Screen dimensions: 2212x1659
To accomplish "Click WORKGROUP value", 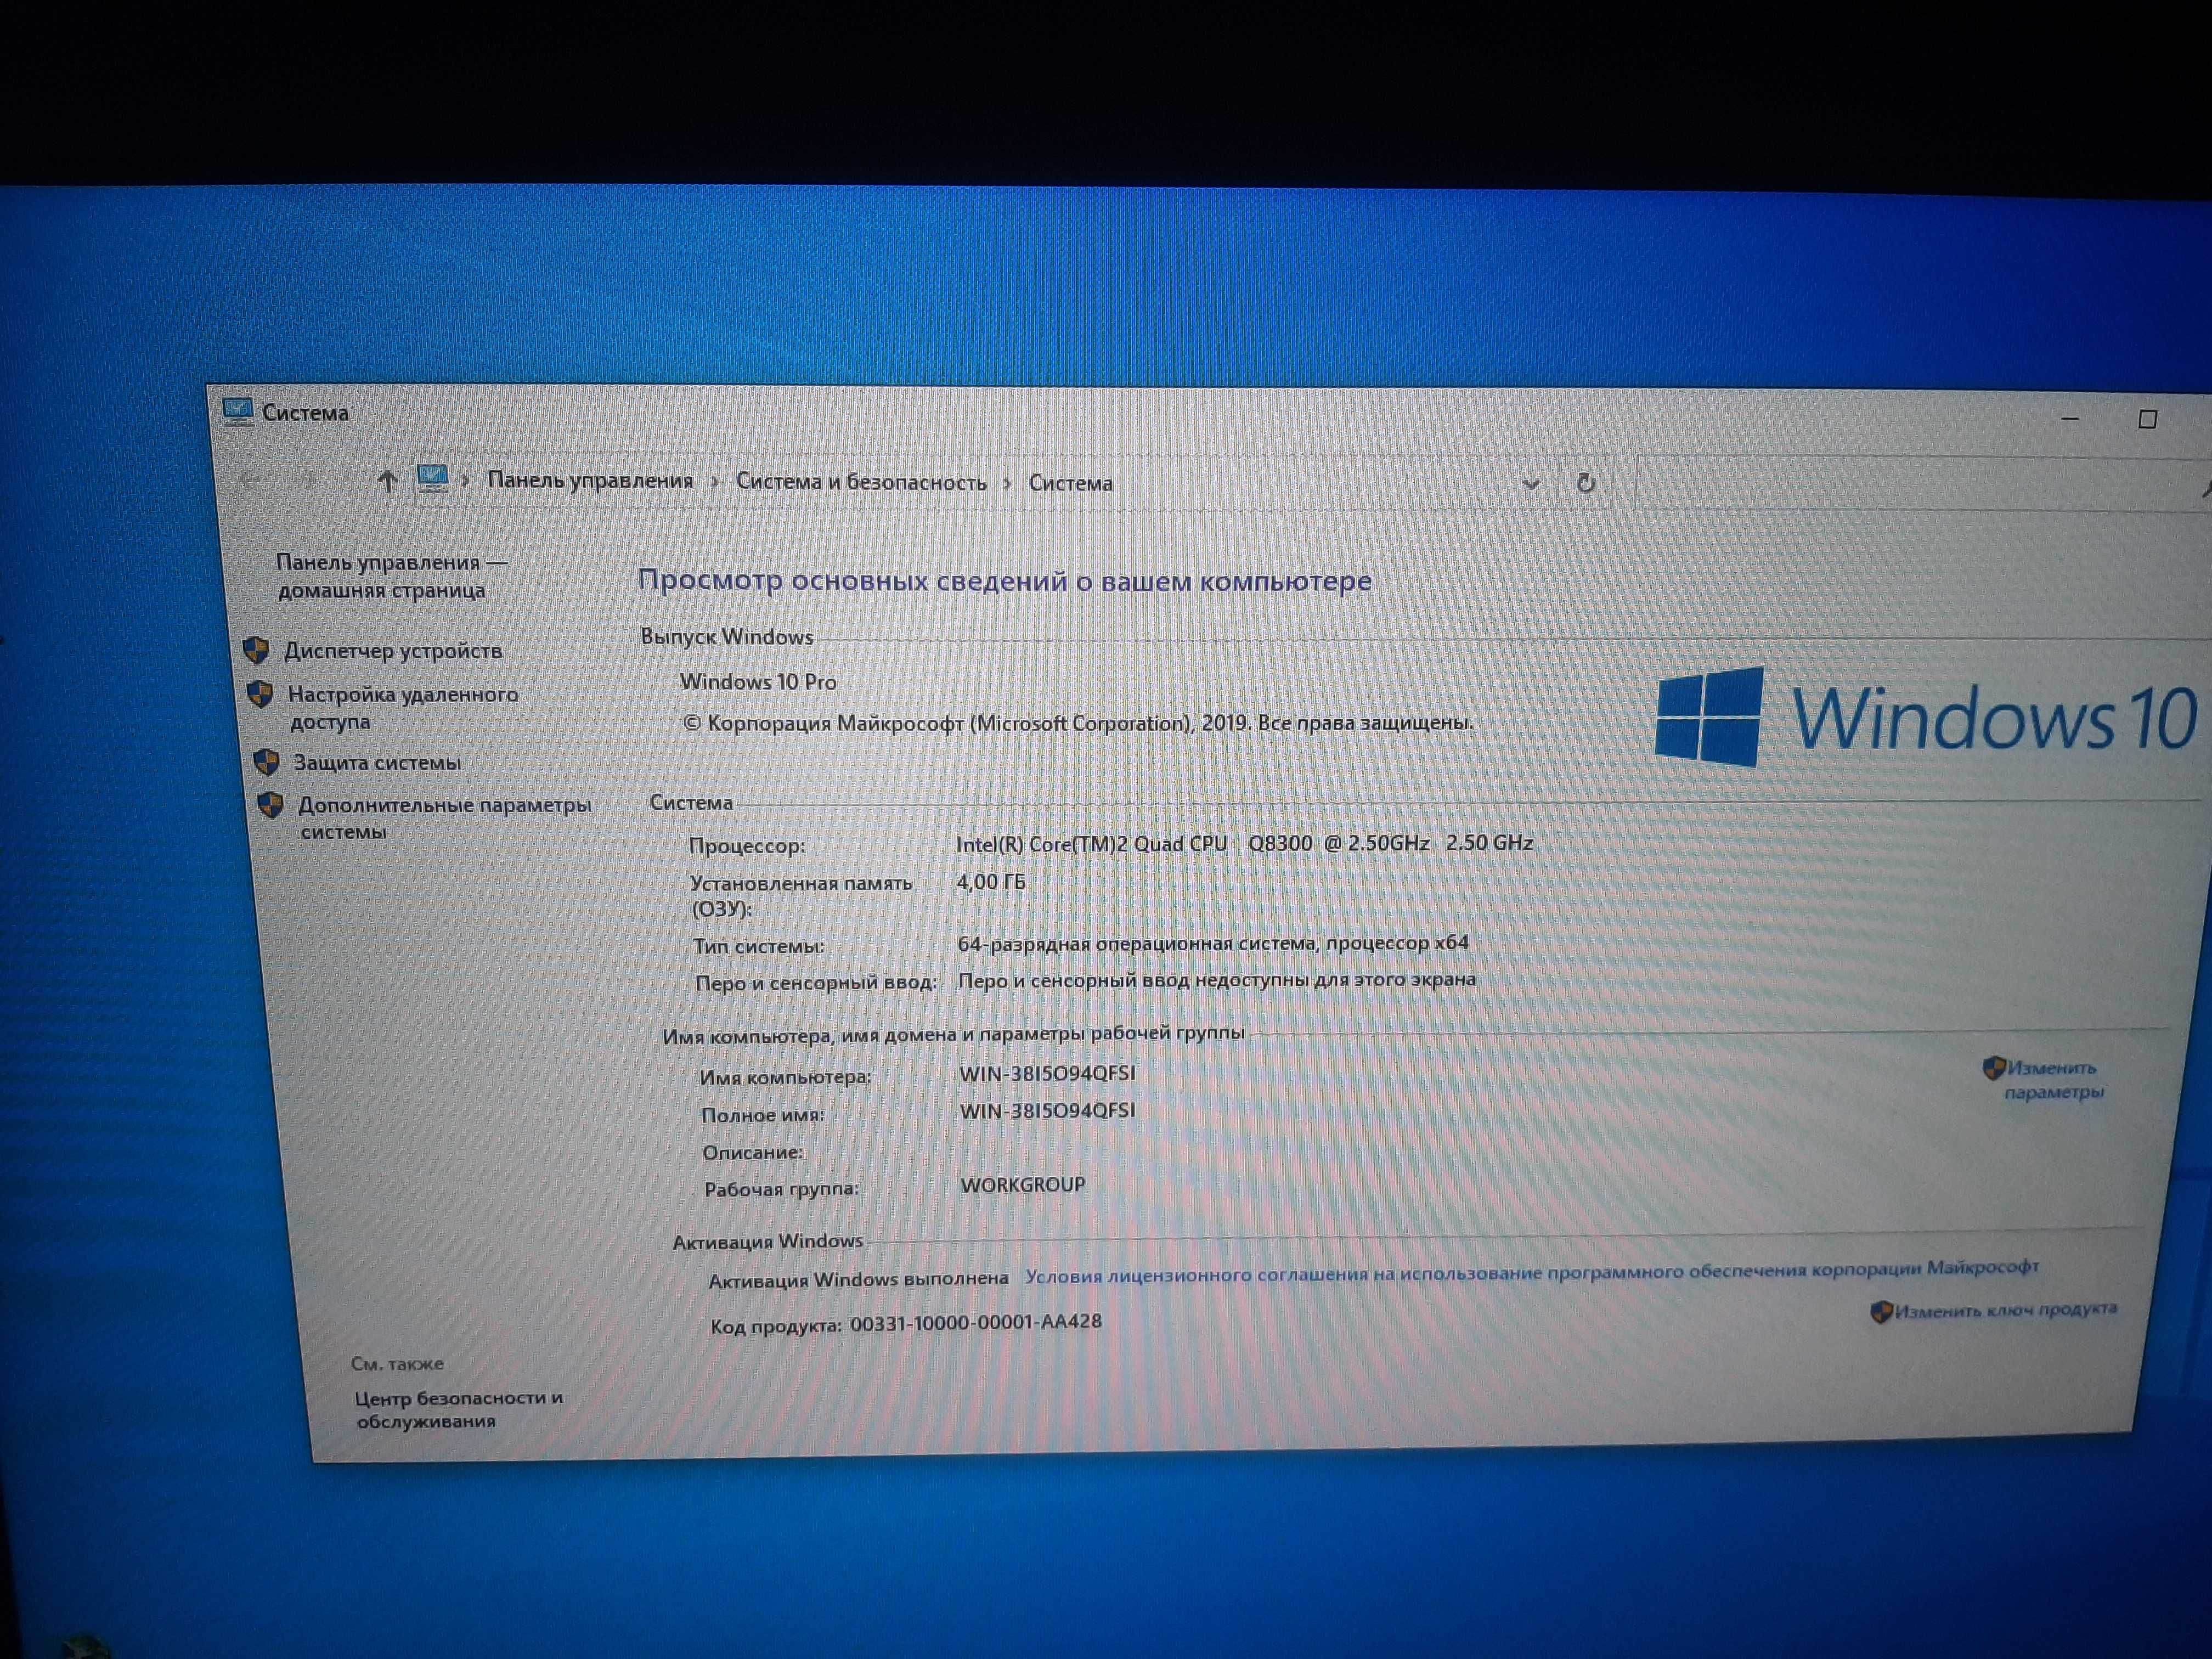I will (1022, 1184).
